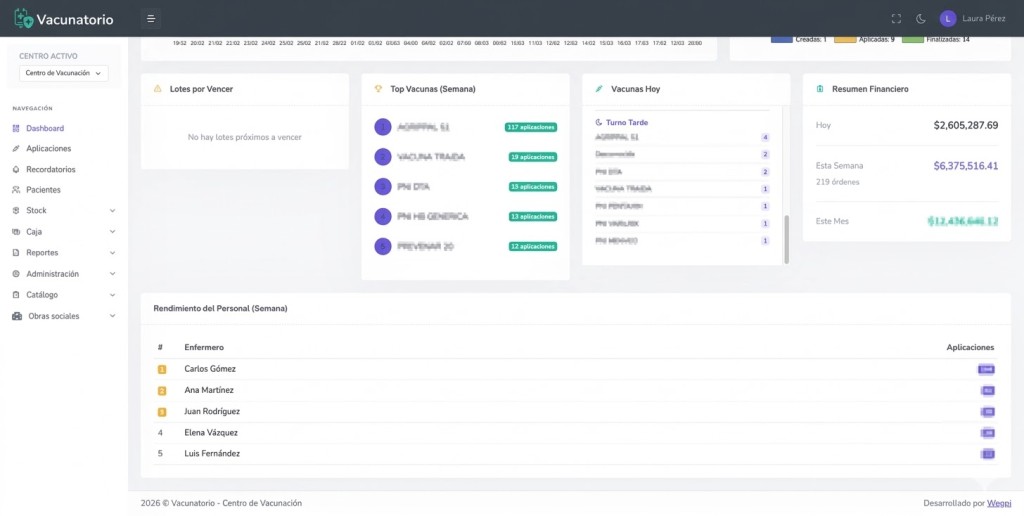Click the Vacunas Hoy list scrollbar
Image resolution: width=1024 pixels, height=516 pixels.
pyautogui.click(x=786, y=238)
